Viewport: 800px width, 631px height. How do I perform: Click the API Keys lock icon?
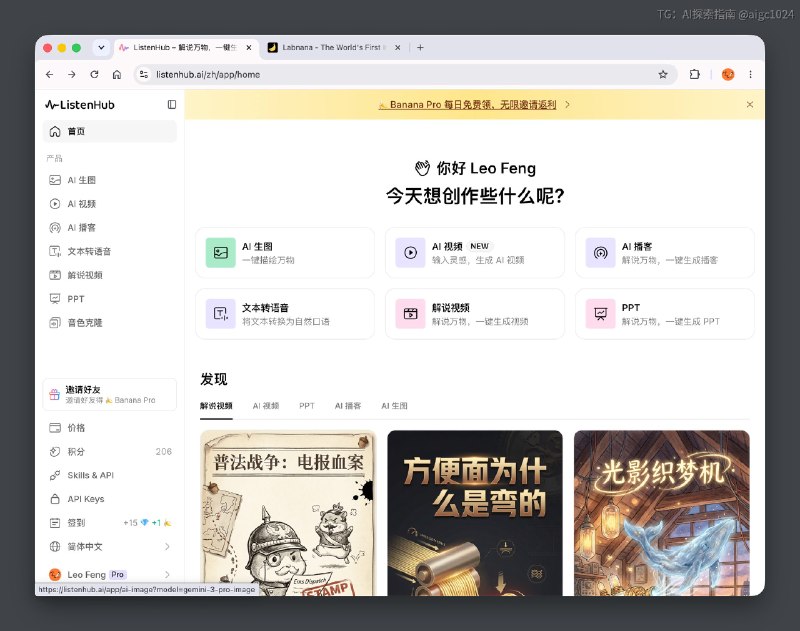[x=55, y=499]
